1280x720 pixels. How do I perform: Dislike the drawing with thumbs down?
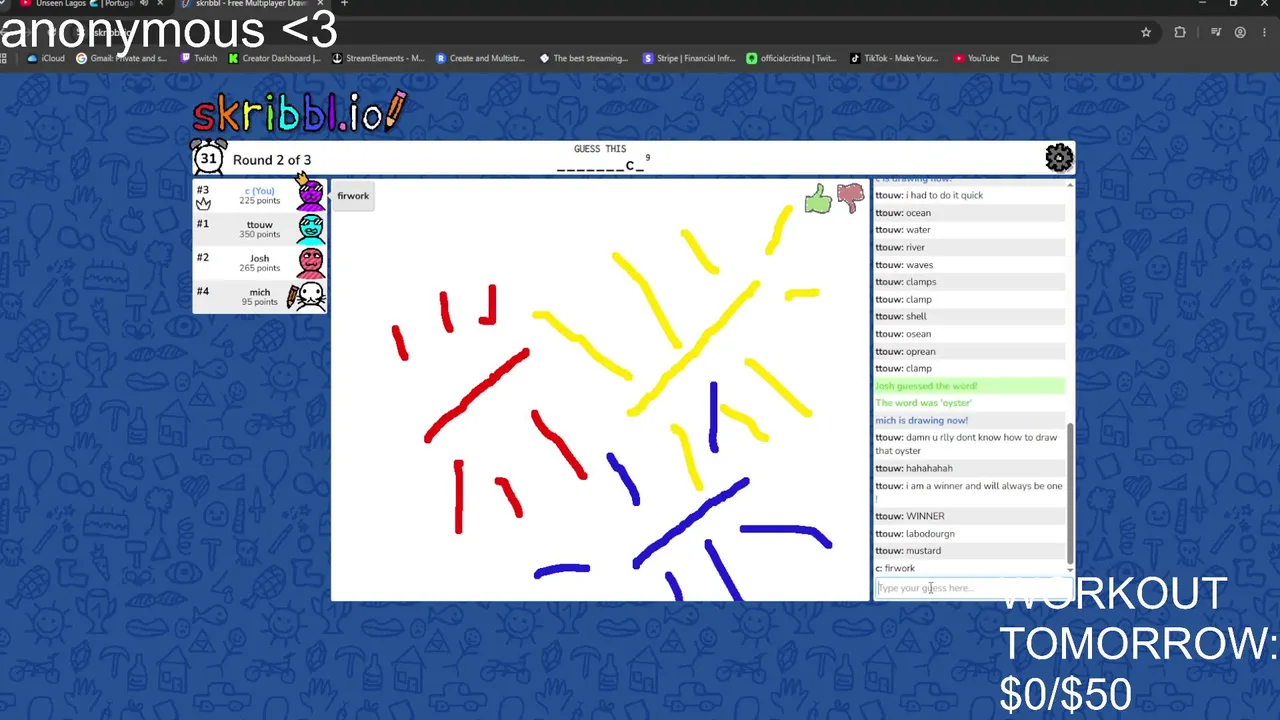(850, 198)
